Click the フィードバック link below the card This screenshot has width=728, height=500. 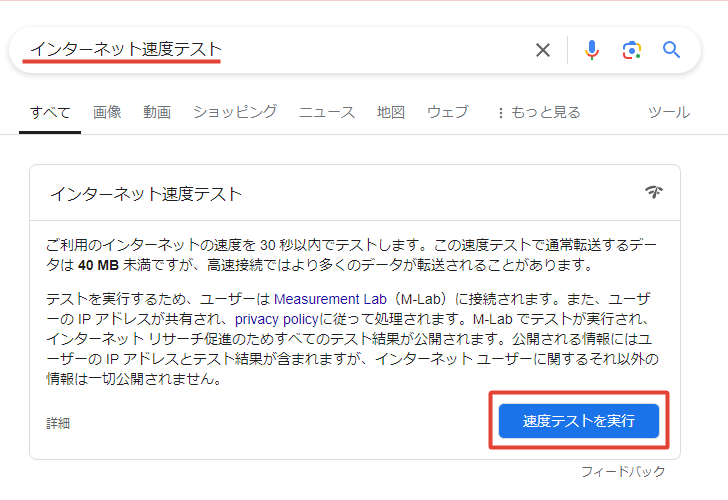click(x=623, y=472)
